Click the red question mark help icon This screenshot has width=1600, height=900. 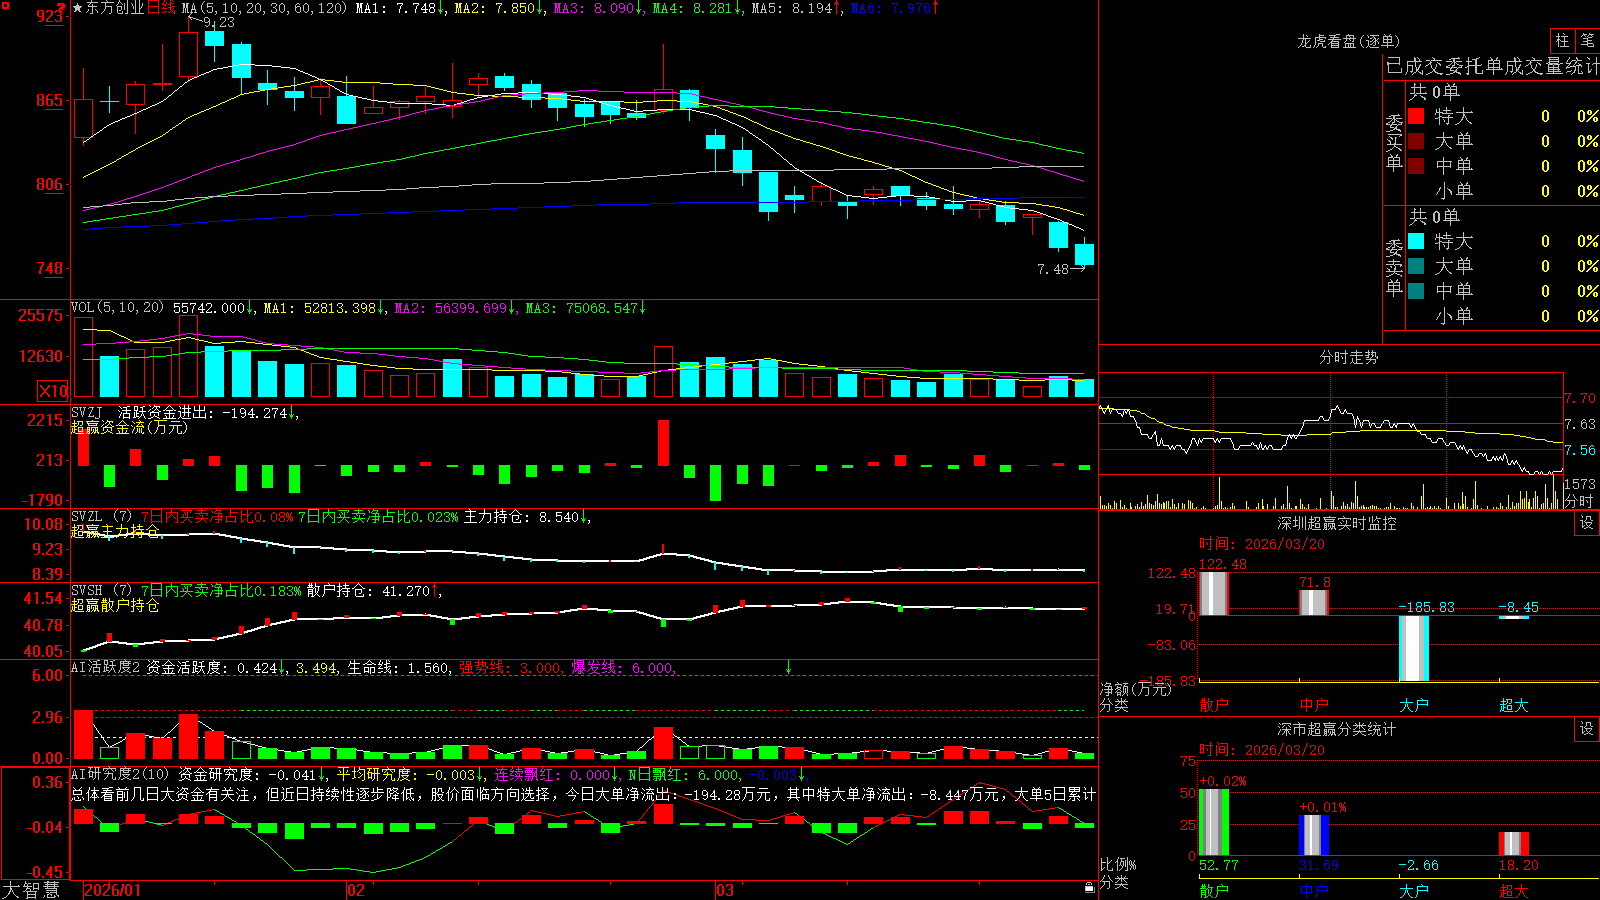(62, 10)
